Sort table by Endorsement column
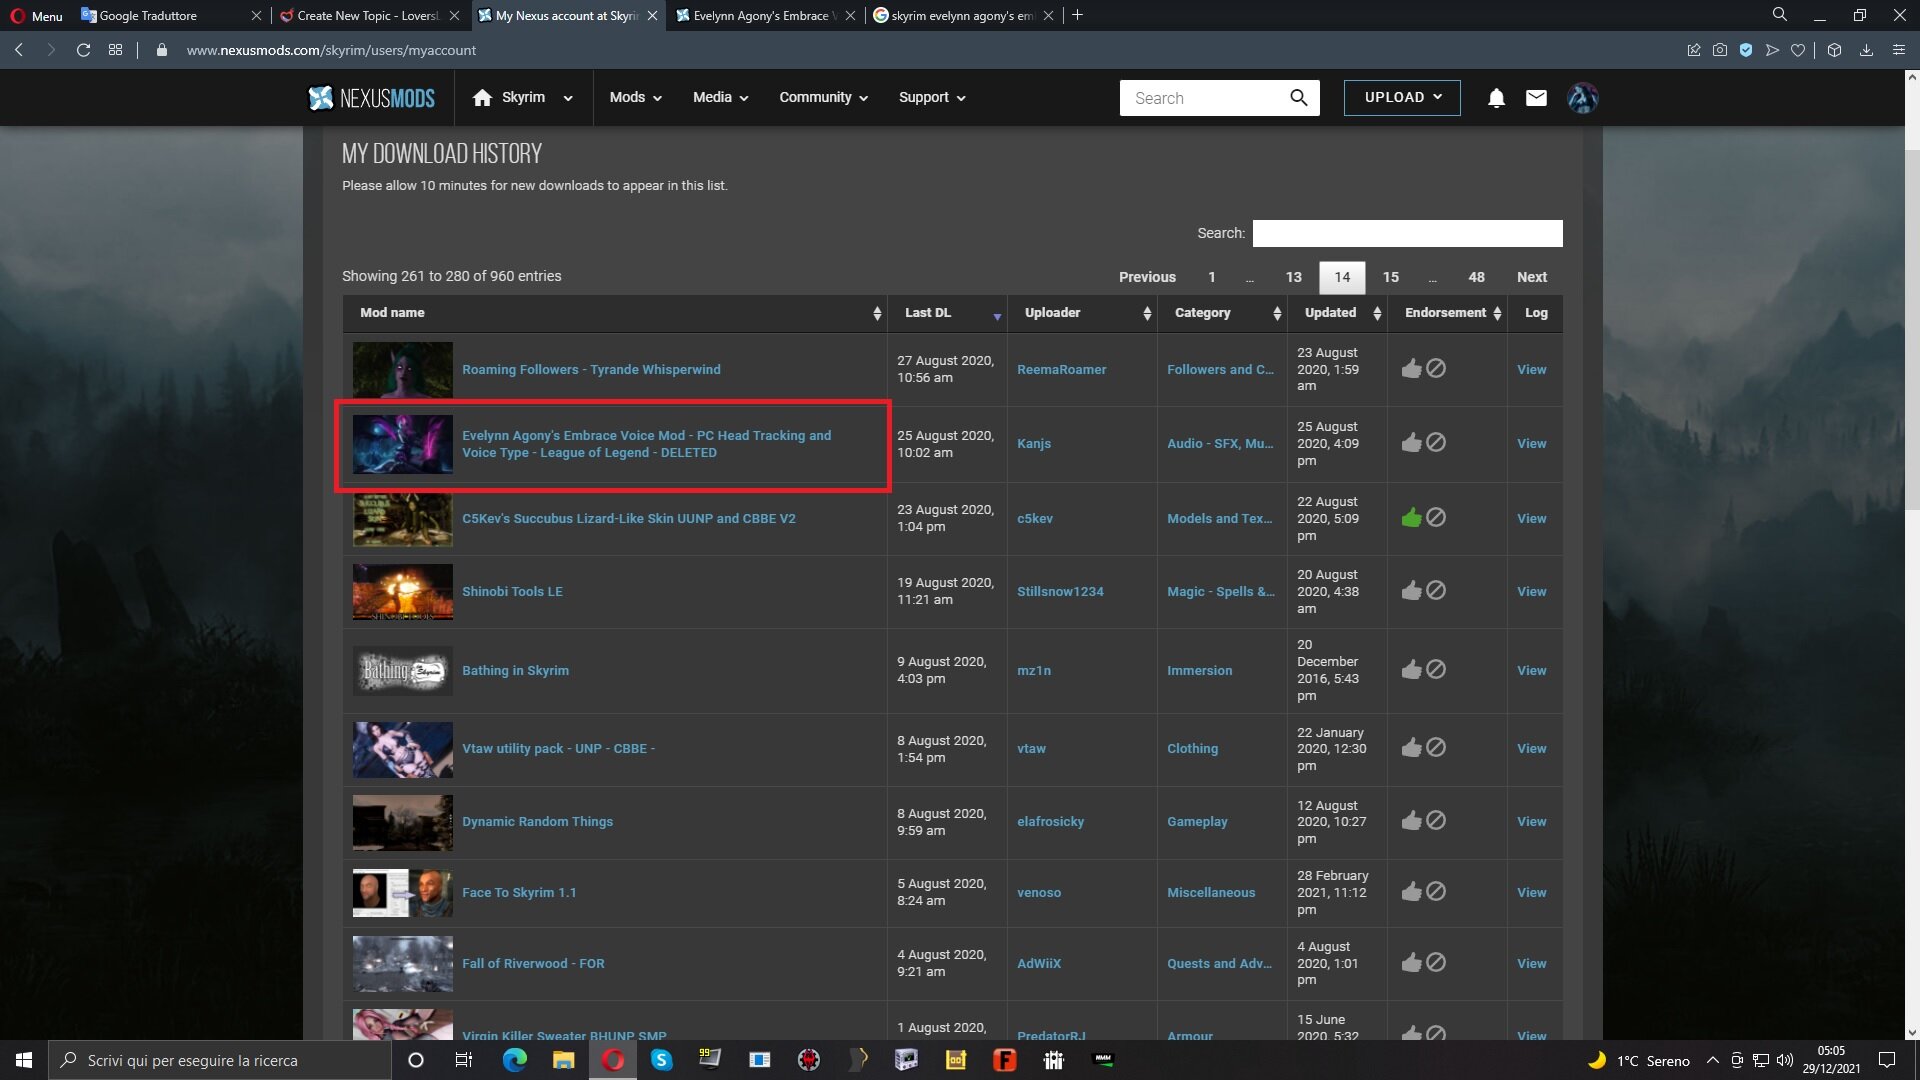 1447,313
